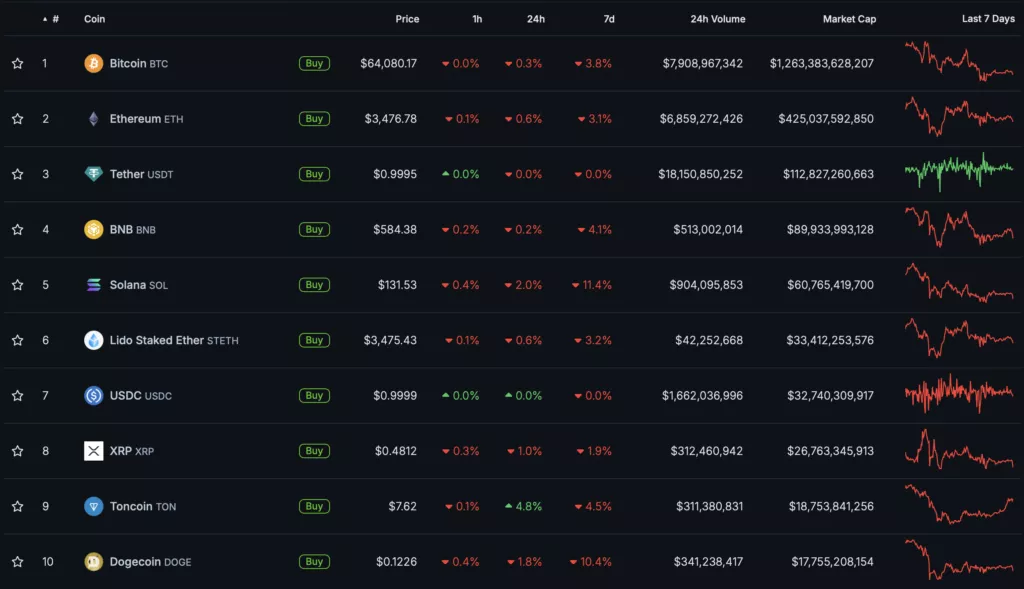Open the Solana SOL coin page

click(138, 285)
